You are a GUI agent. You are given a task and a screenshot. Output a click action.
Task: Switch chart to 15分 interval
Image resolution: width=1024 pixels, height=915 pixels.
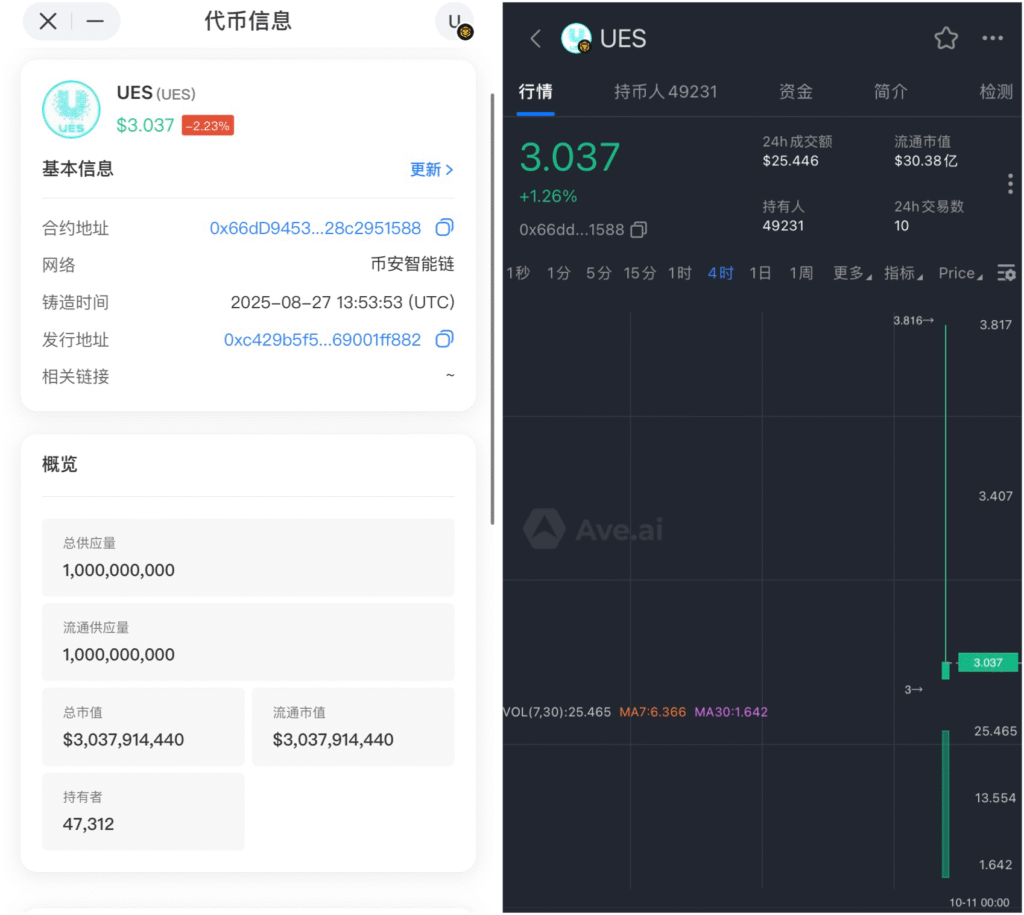pos(639,273)
